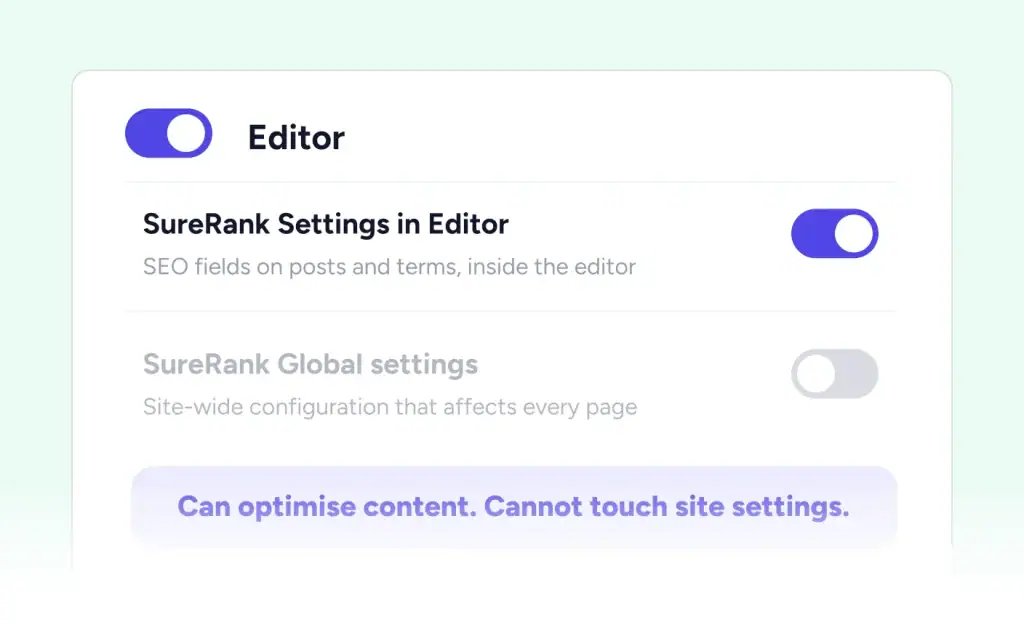Click the SureRank Settings in Editor label
This screenshot has width=1024, height=625.
tap(325, 224)
